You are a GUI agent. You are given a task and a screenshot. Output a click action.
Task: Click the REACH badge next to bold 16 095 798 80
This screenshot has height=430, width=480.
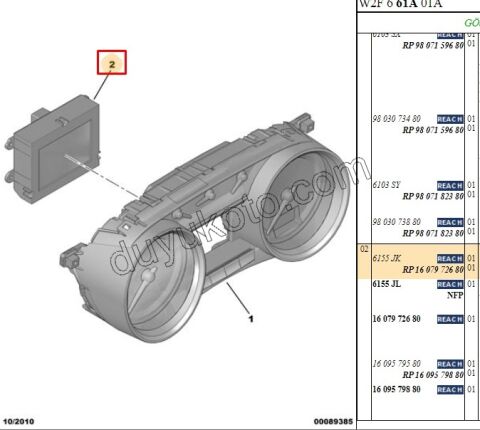point(450,389)
